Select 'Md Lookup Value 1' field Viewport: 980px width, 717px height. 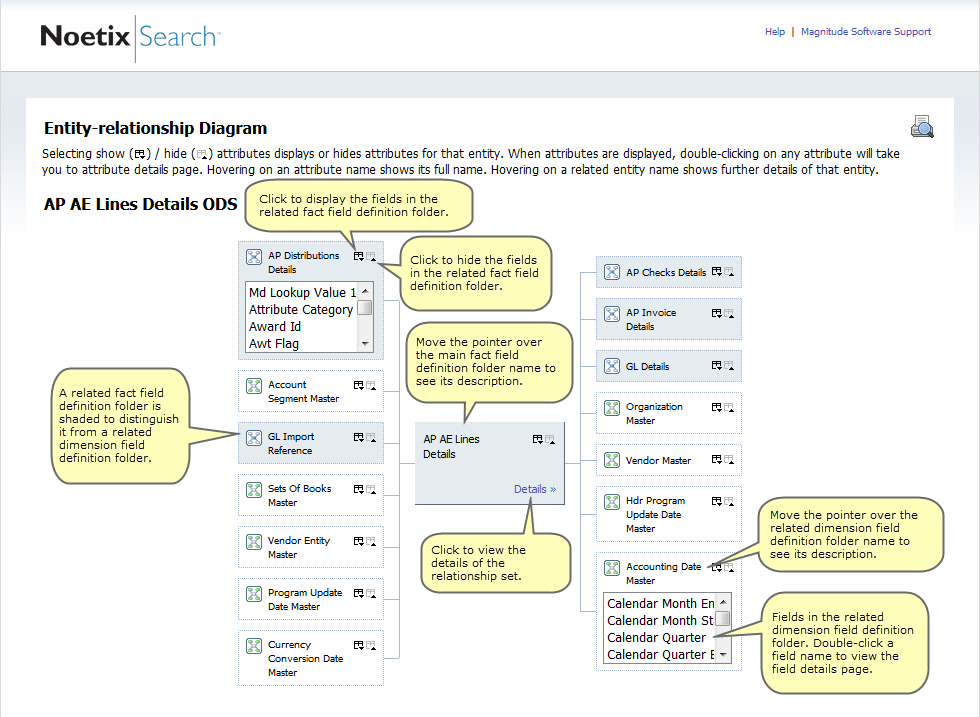(x=302, y=293)
